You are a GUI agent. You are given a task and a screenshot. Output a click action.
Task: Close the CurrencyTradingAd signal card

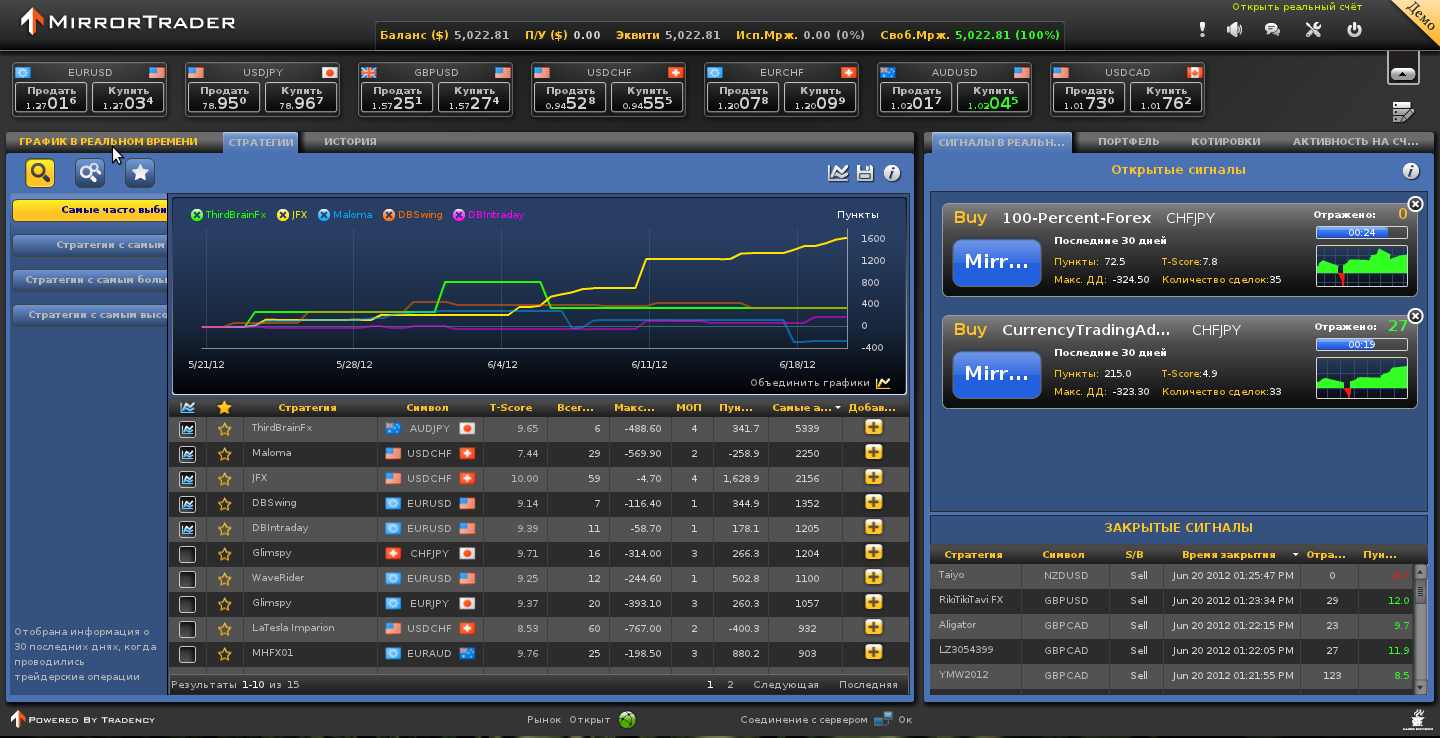pos(1415,316)
